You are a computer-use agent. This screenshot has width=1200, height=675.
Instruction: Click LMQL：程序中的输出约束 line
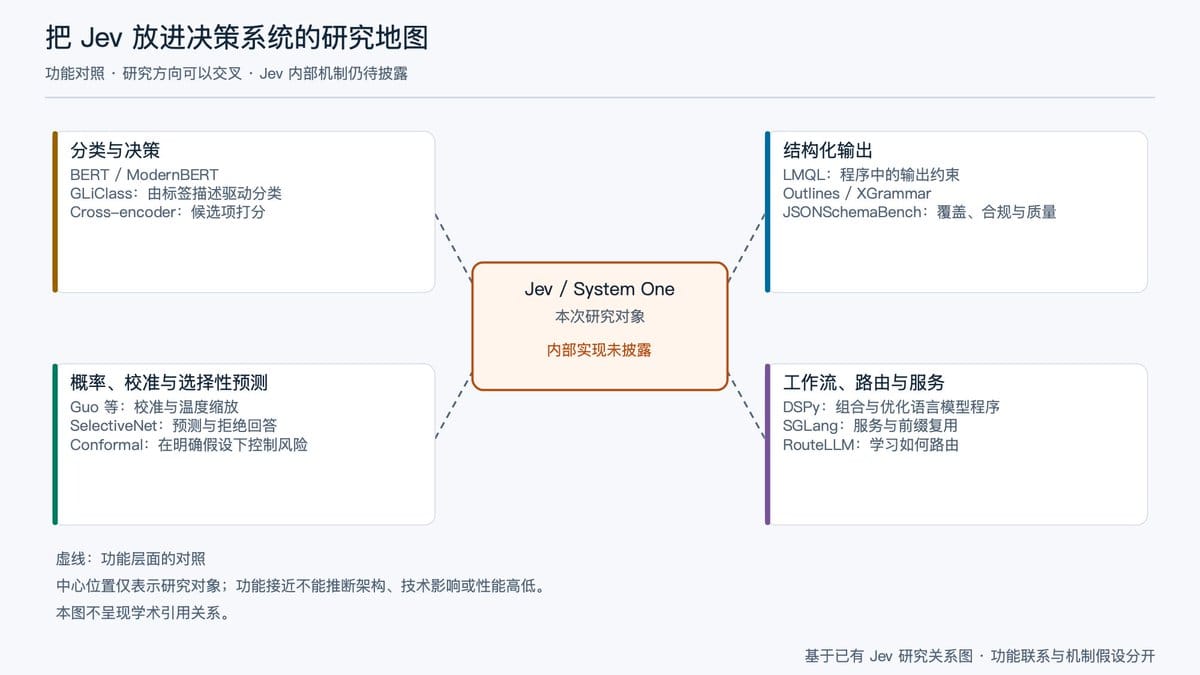871,175
